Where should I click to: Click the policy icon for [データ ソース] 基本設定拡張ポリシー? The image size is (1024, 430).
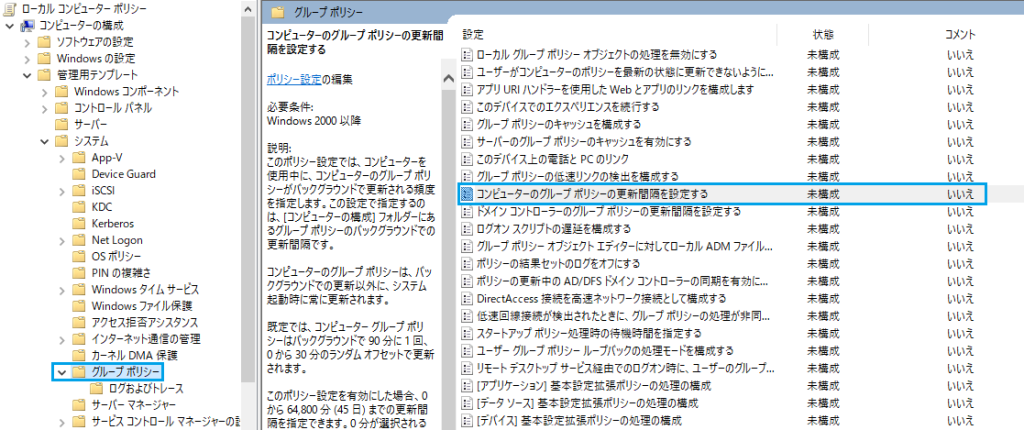(466, 403)
